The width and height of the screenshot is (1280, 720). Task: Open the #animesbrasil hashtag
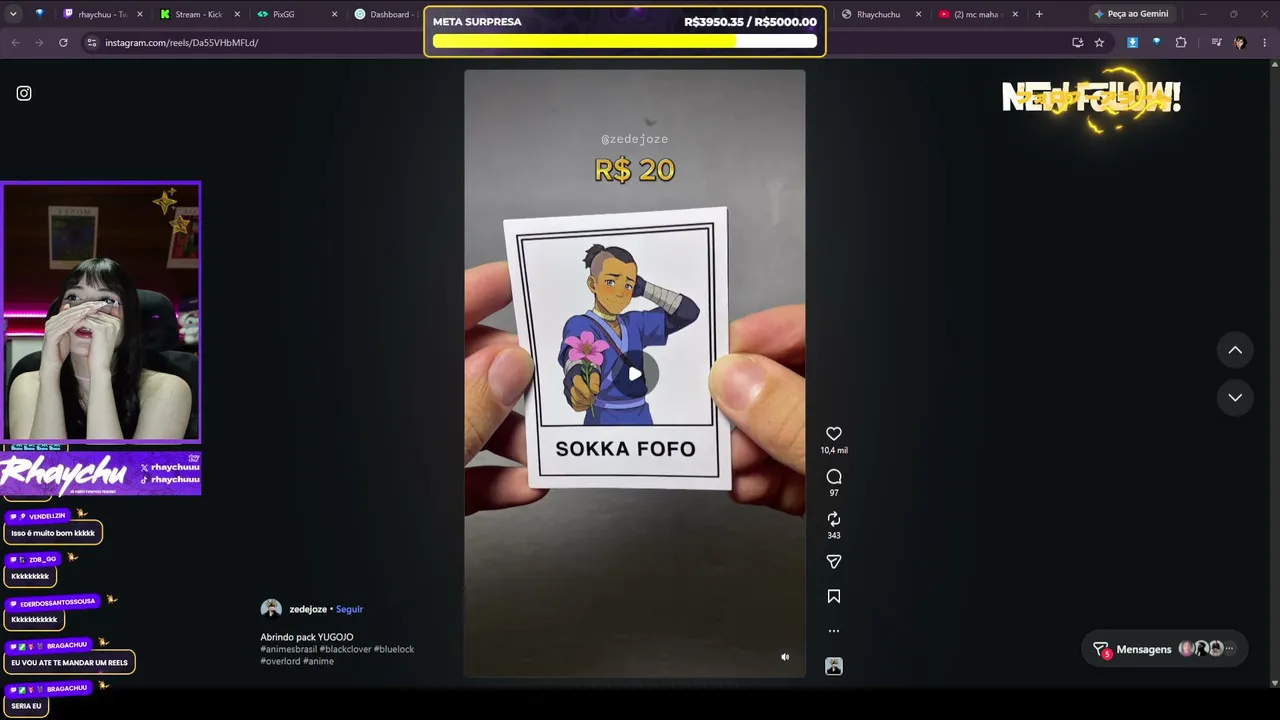click(288, 649)
